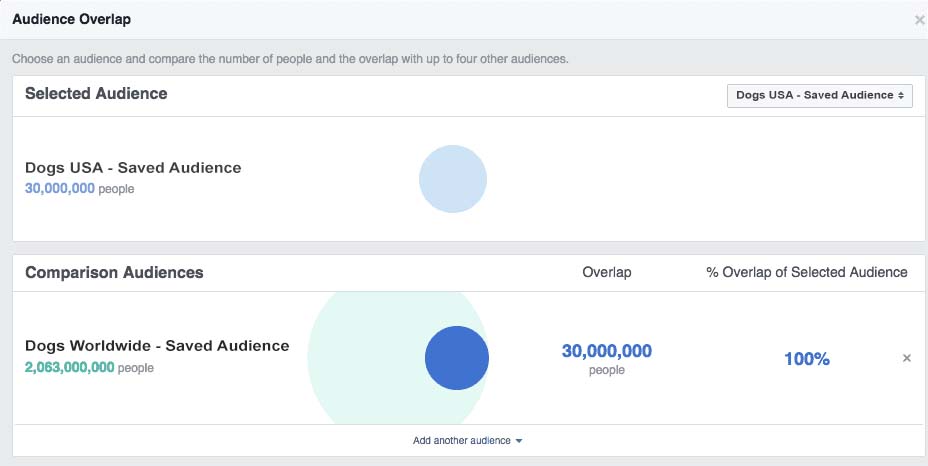Click the 30,000,000 count under Dogs USA

tap(60, 188)
